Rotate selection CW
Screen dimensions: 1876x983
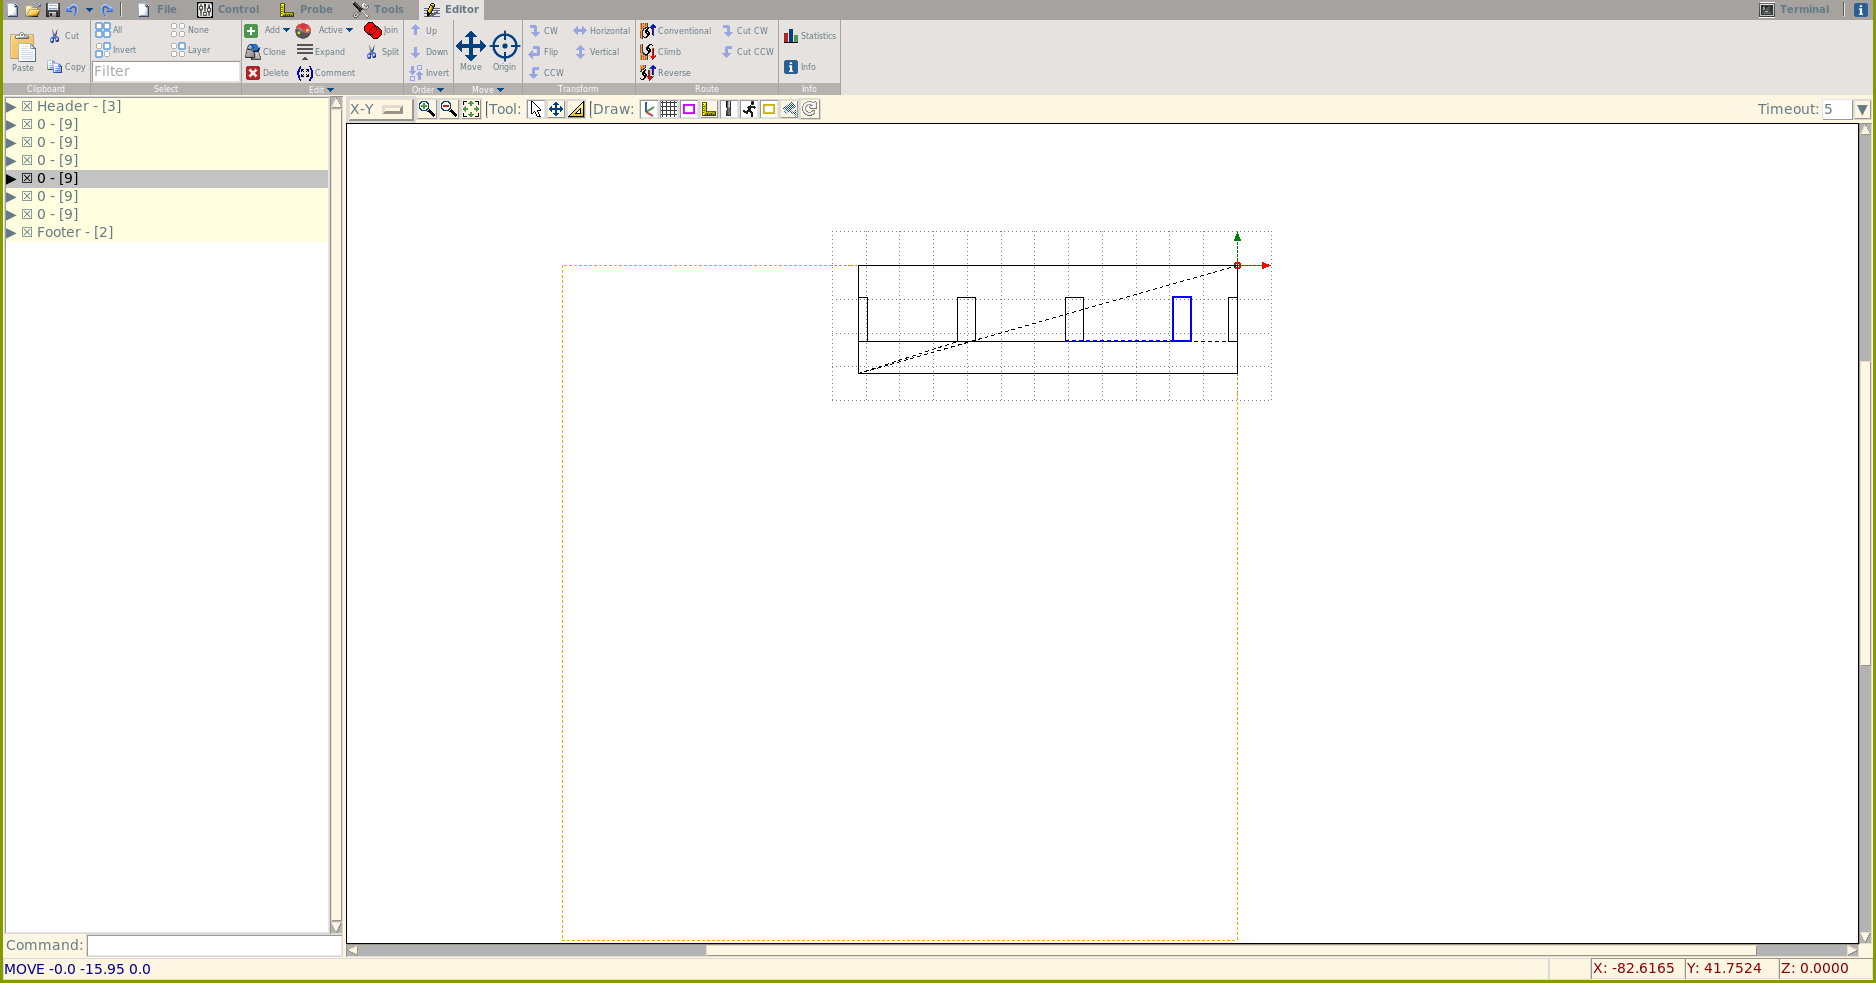tap(543, 31)
